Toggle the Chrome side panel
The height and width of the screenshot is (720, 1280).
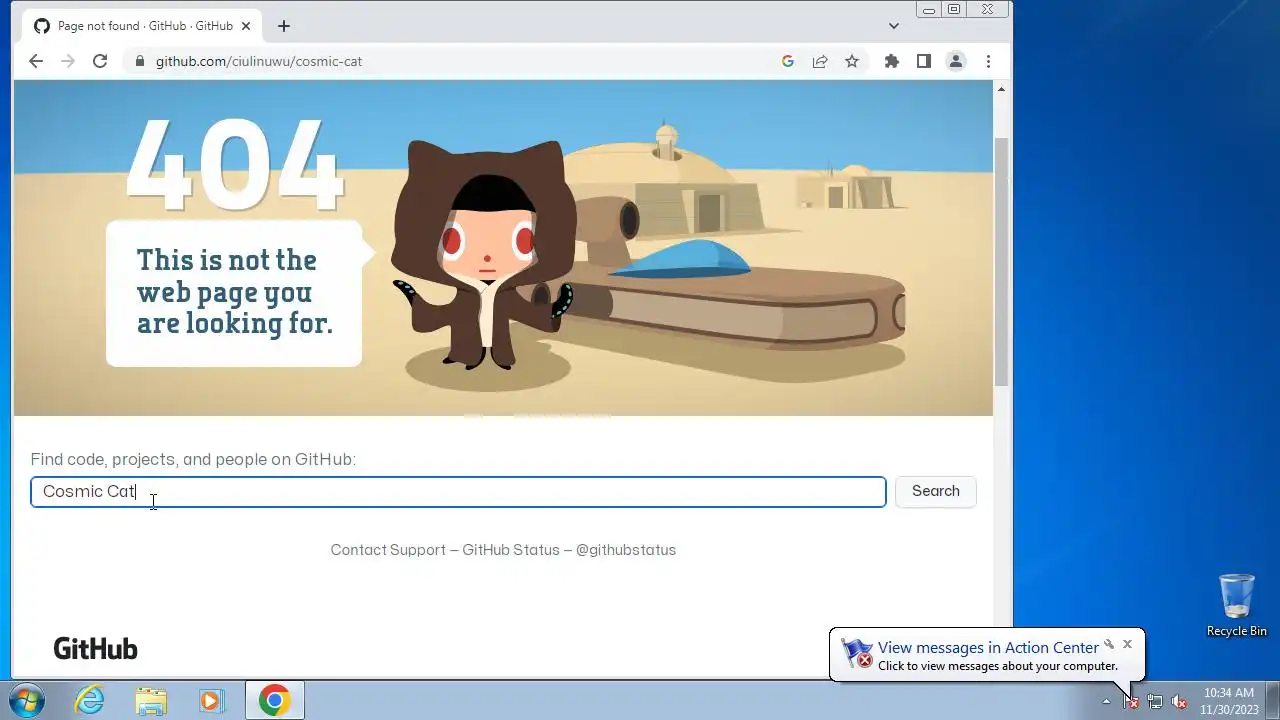click(x=924, y=61)
